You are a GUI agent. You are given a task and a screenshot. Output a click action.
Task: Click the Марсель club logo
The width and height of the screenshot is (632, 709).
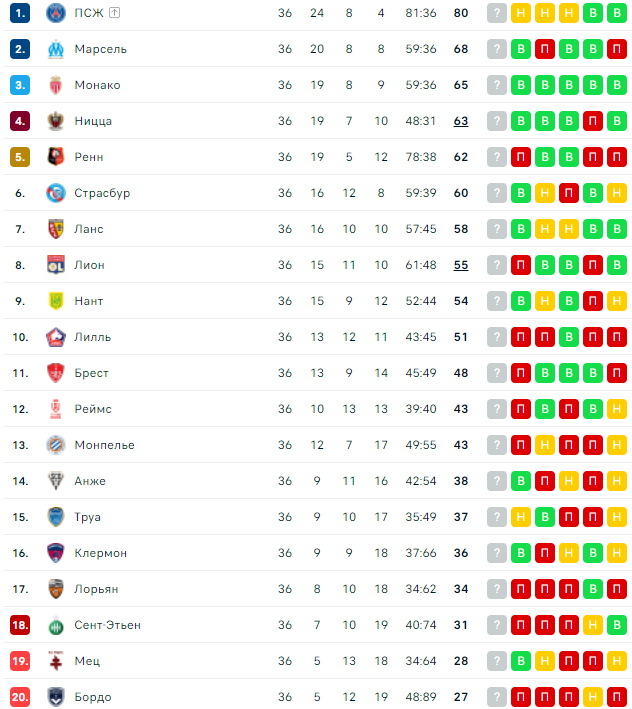tap(56, 49)
